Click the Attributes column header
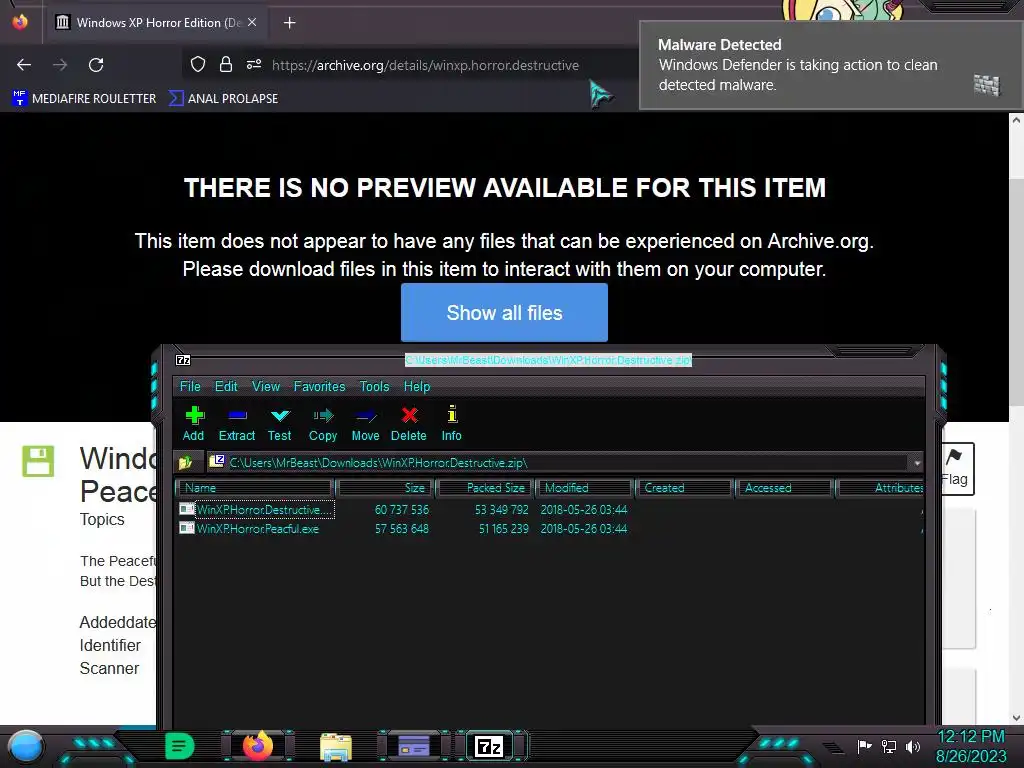The height and width of the screenshot is (768, 1024). point(880,488)
